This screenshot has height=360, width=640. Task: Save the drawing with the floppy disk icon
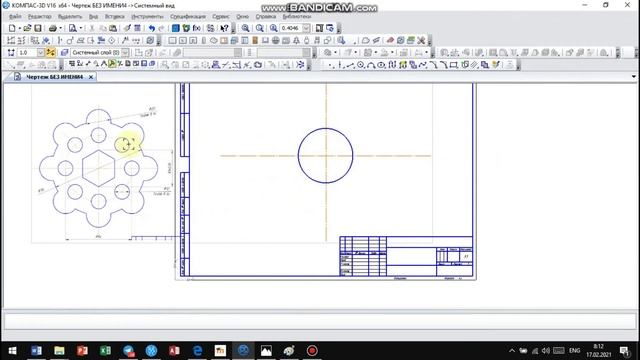pos(38,28)
